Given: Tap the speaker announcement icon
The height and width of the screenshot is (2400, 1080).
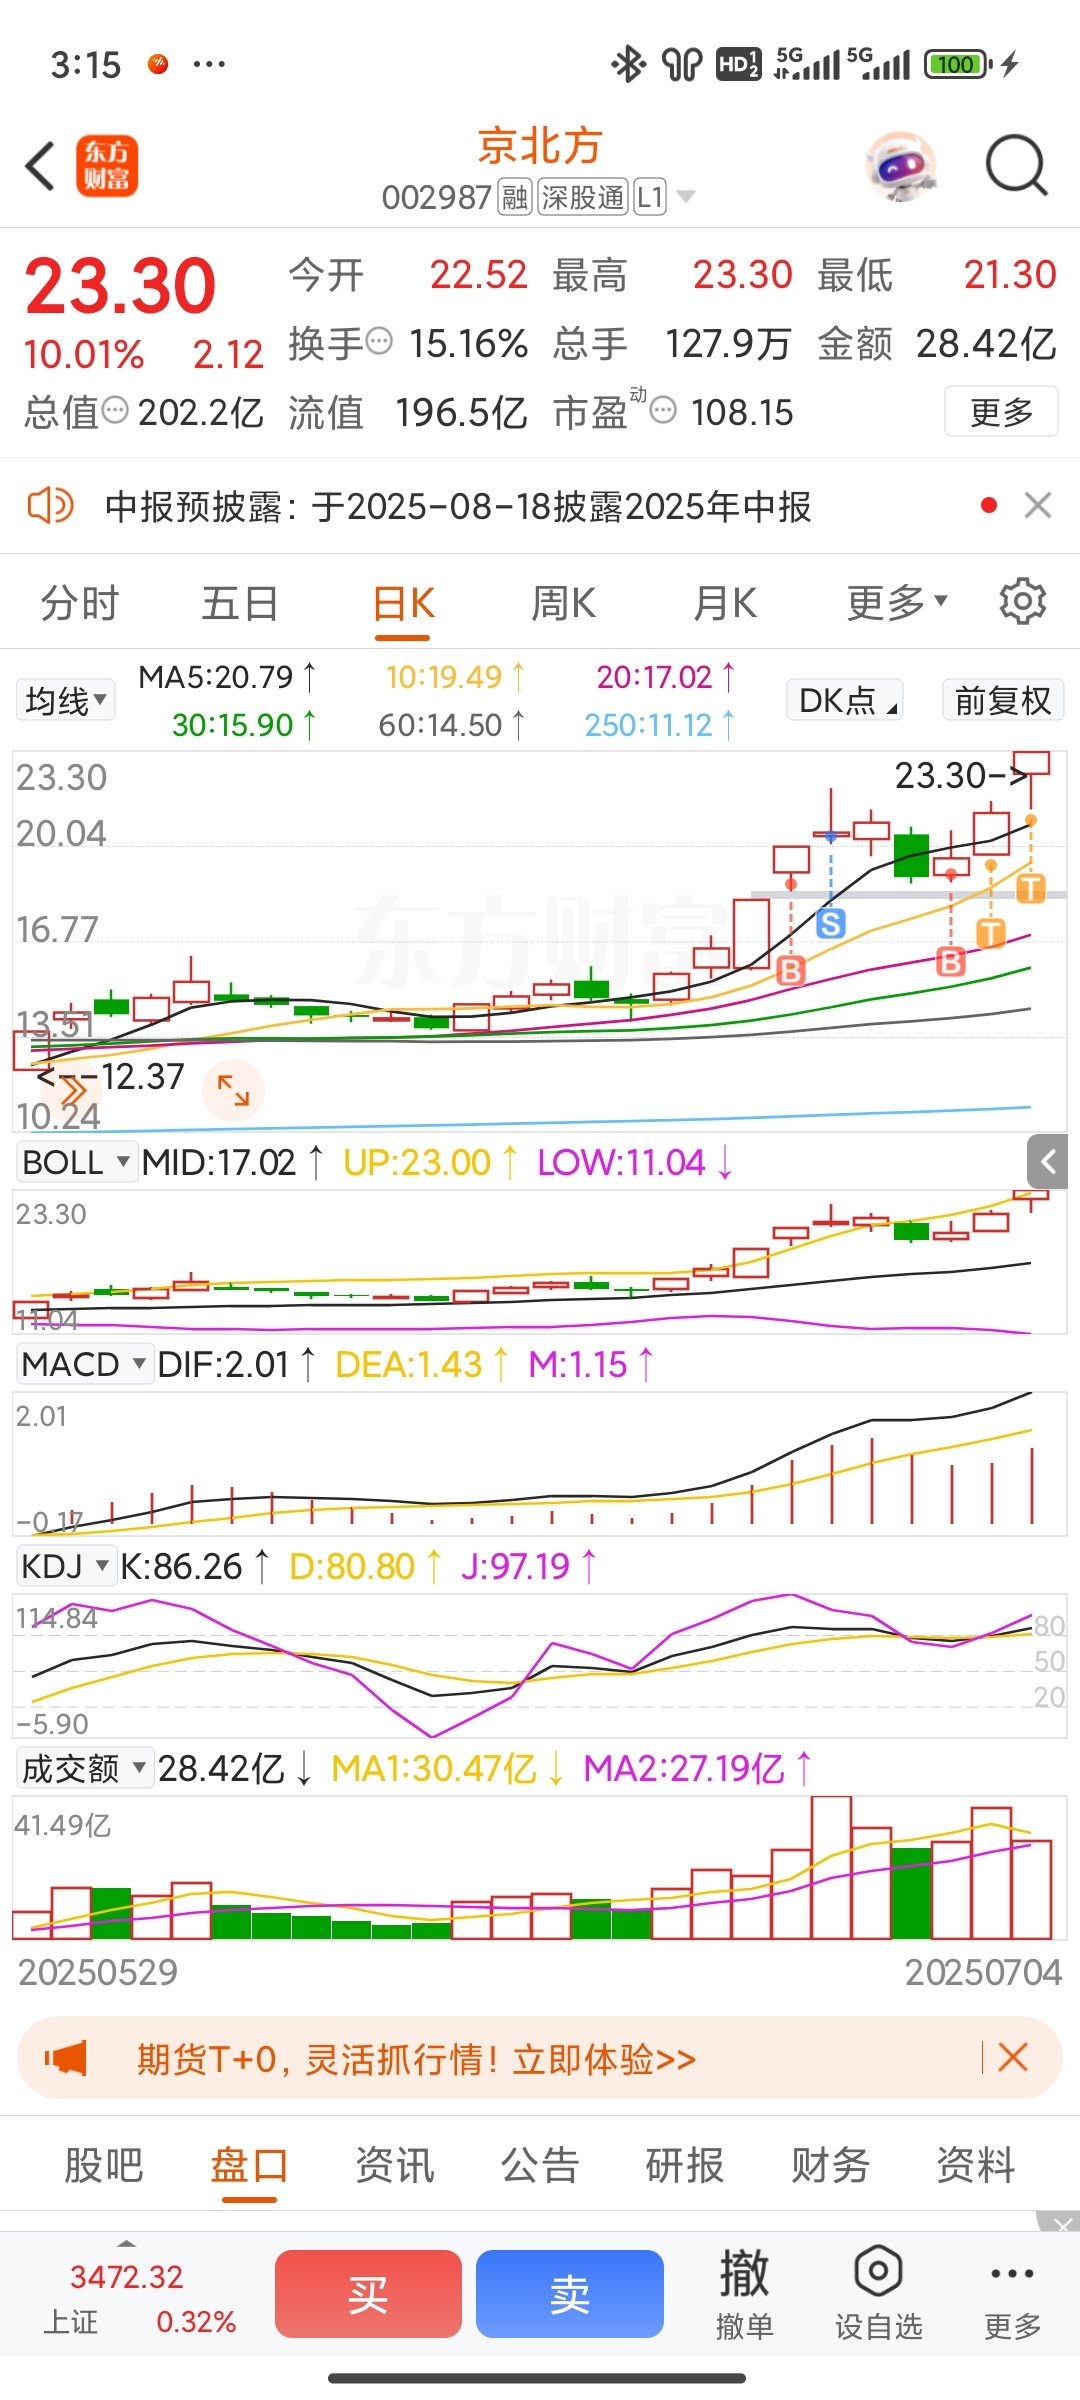Looking at the screenshot, I should (x=50, y=506).
